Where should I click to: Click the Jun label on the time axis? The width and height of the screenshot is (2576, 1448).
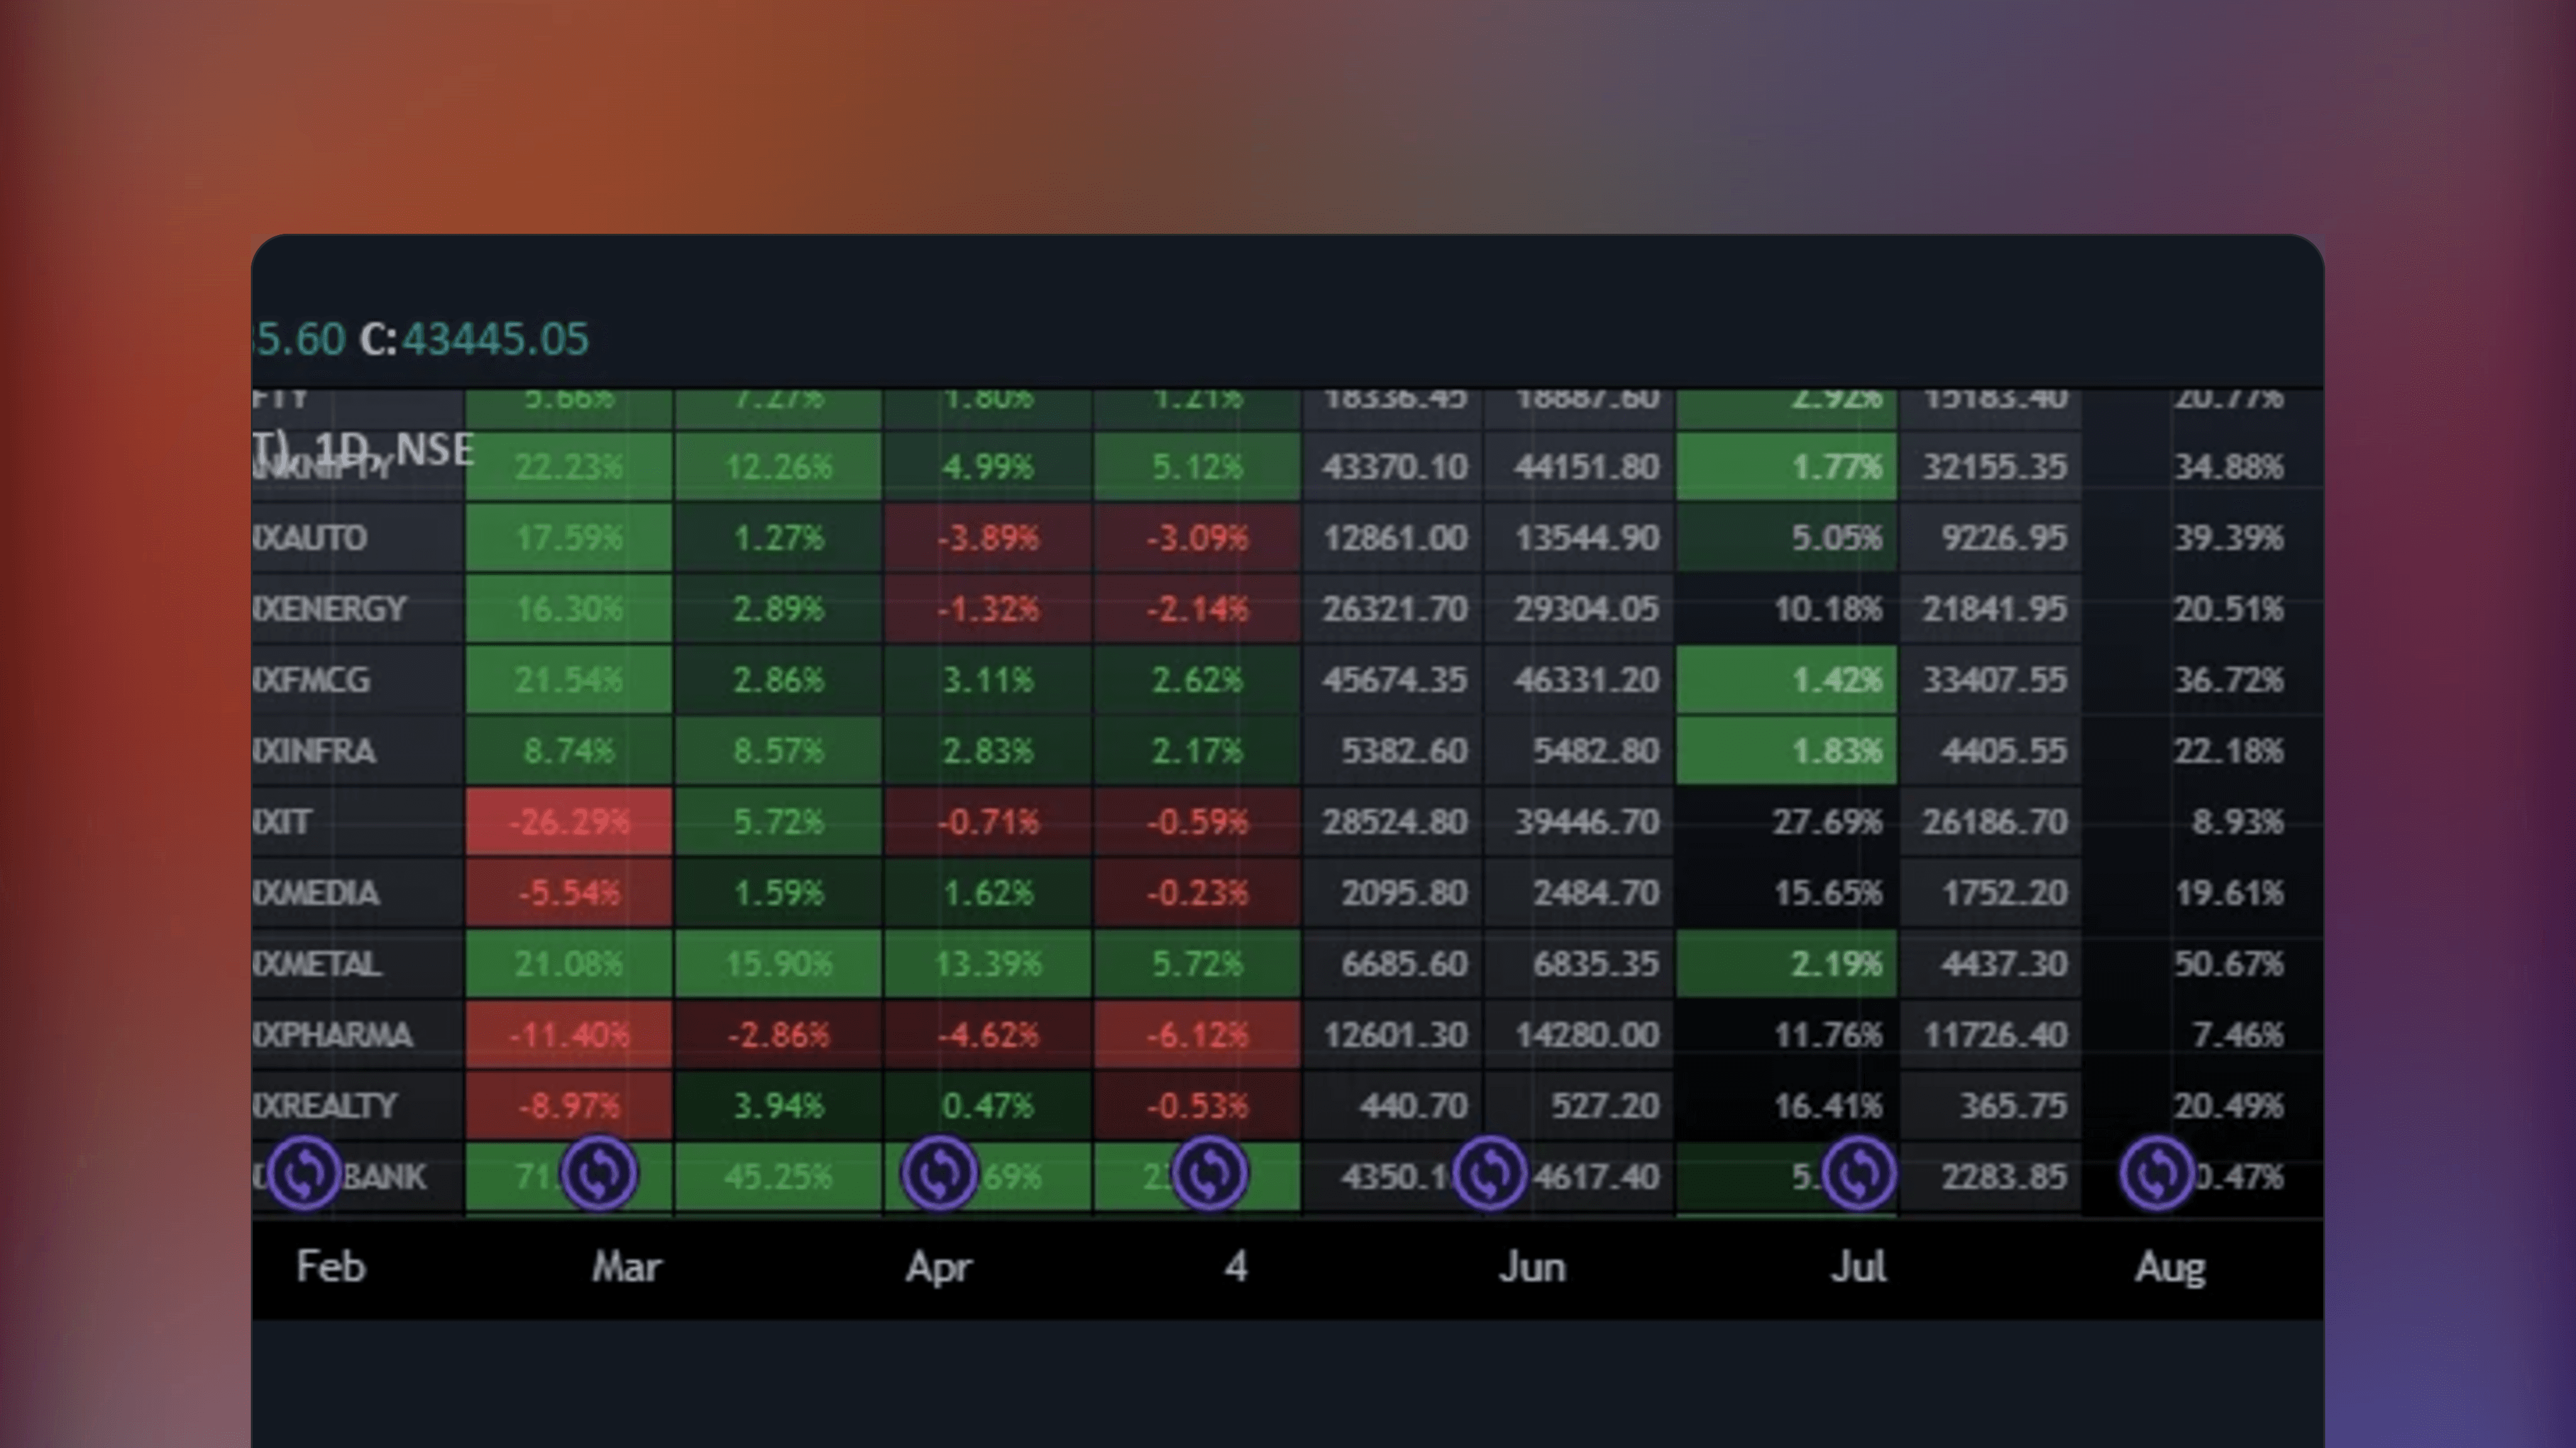[x=1531, y=1267]
